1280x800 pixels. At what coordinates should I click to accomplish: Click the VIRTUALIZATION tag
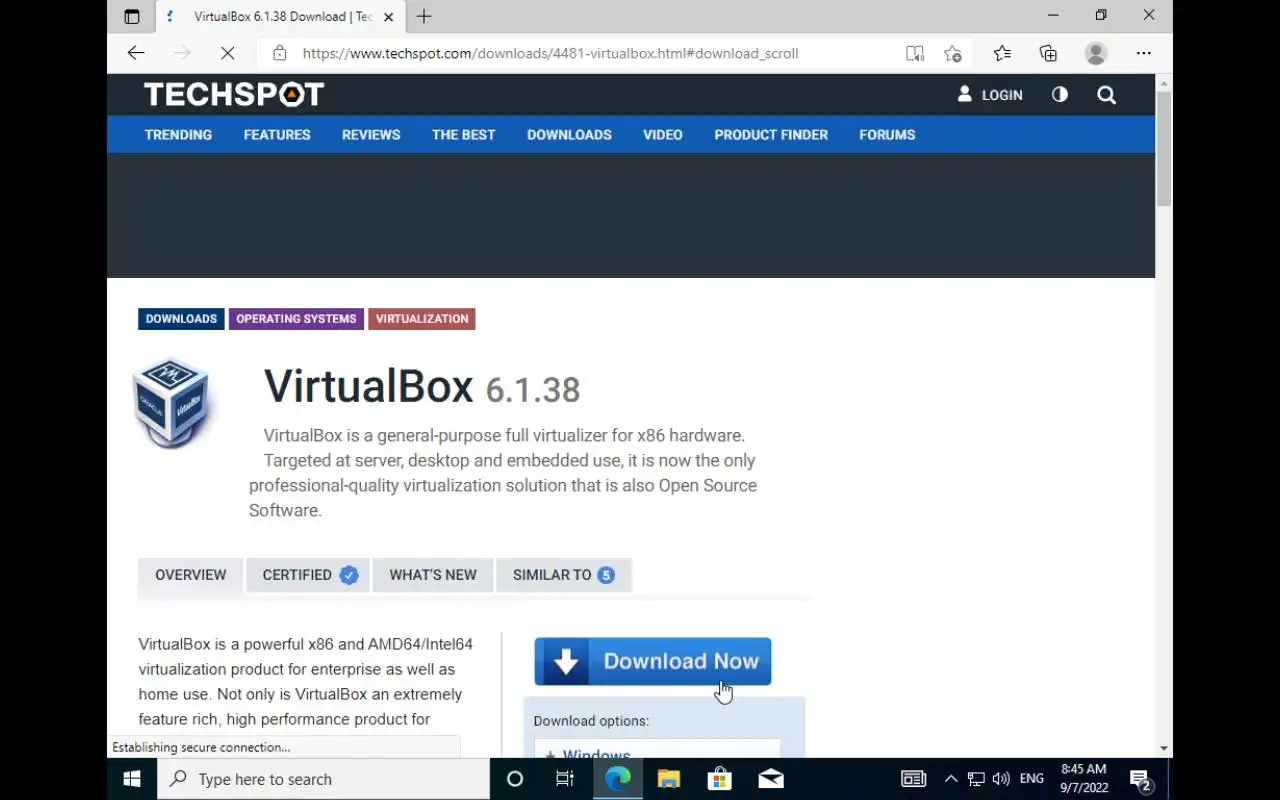click(x=422, y=319)
